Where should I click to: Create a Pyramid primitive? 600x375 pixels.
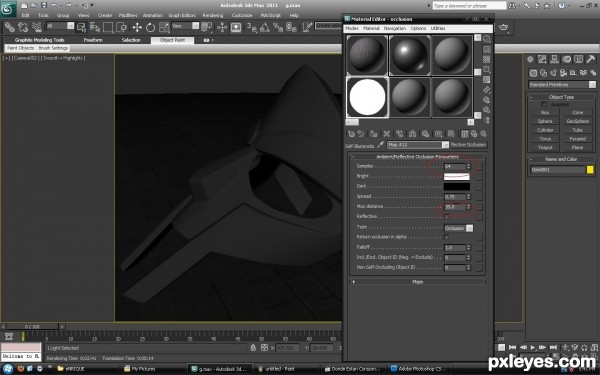(x=577, y=139)
